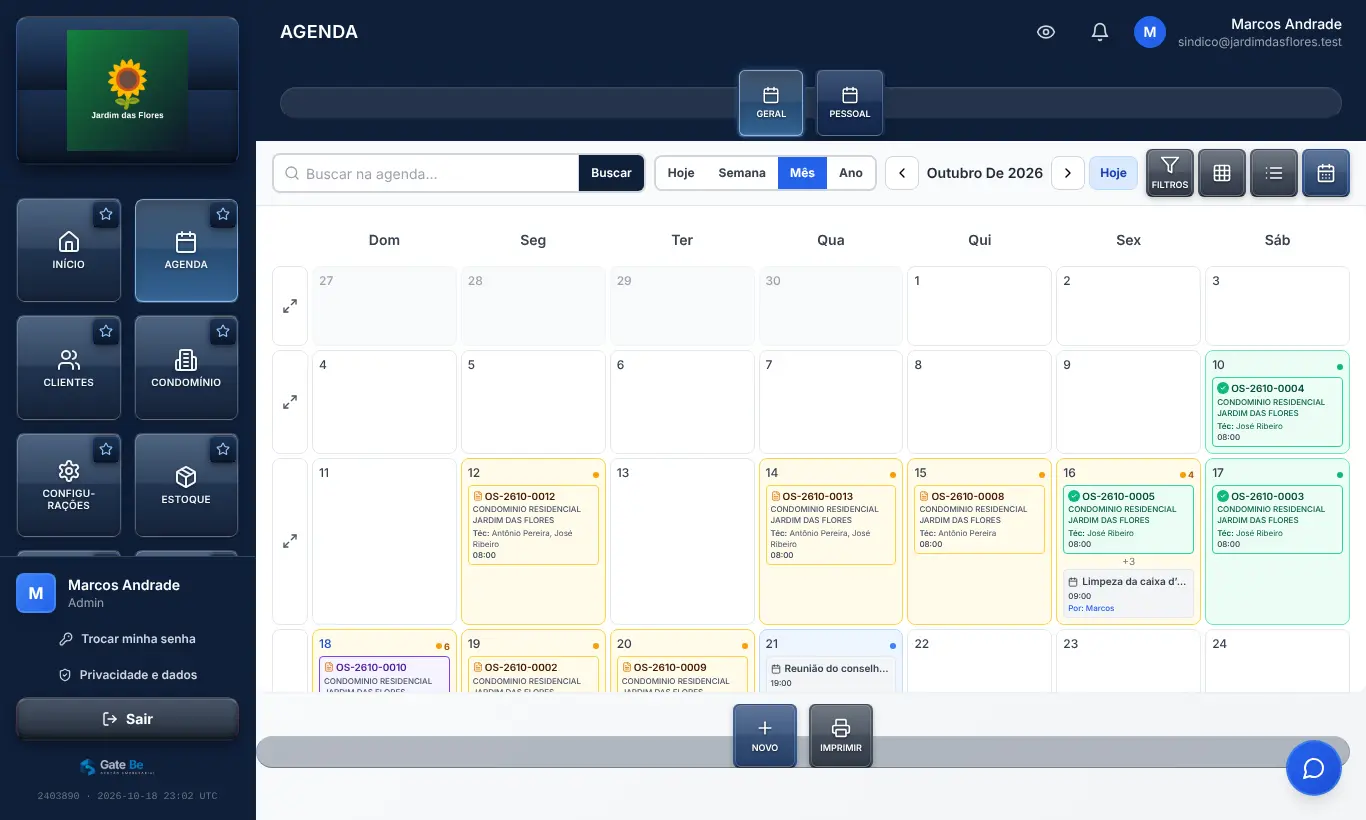Open work order OS-2610-0002
1366x820 pixels.
pyautogui.click(x=533, y=674)
